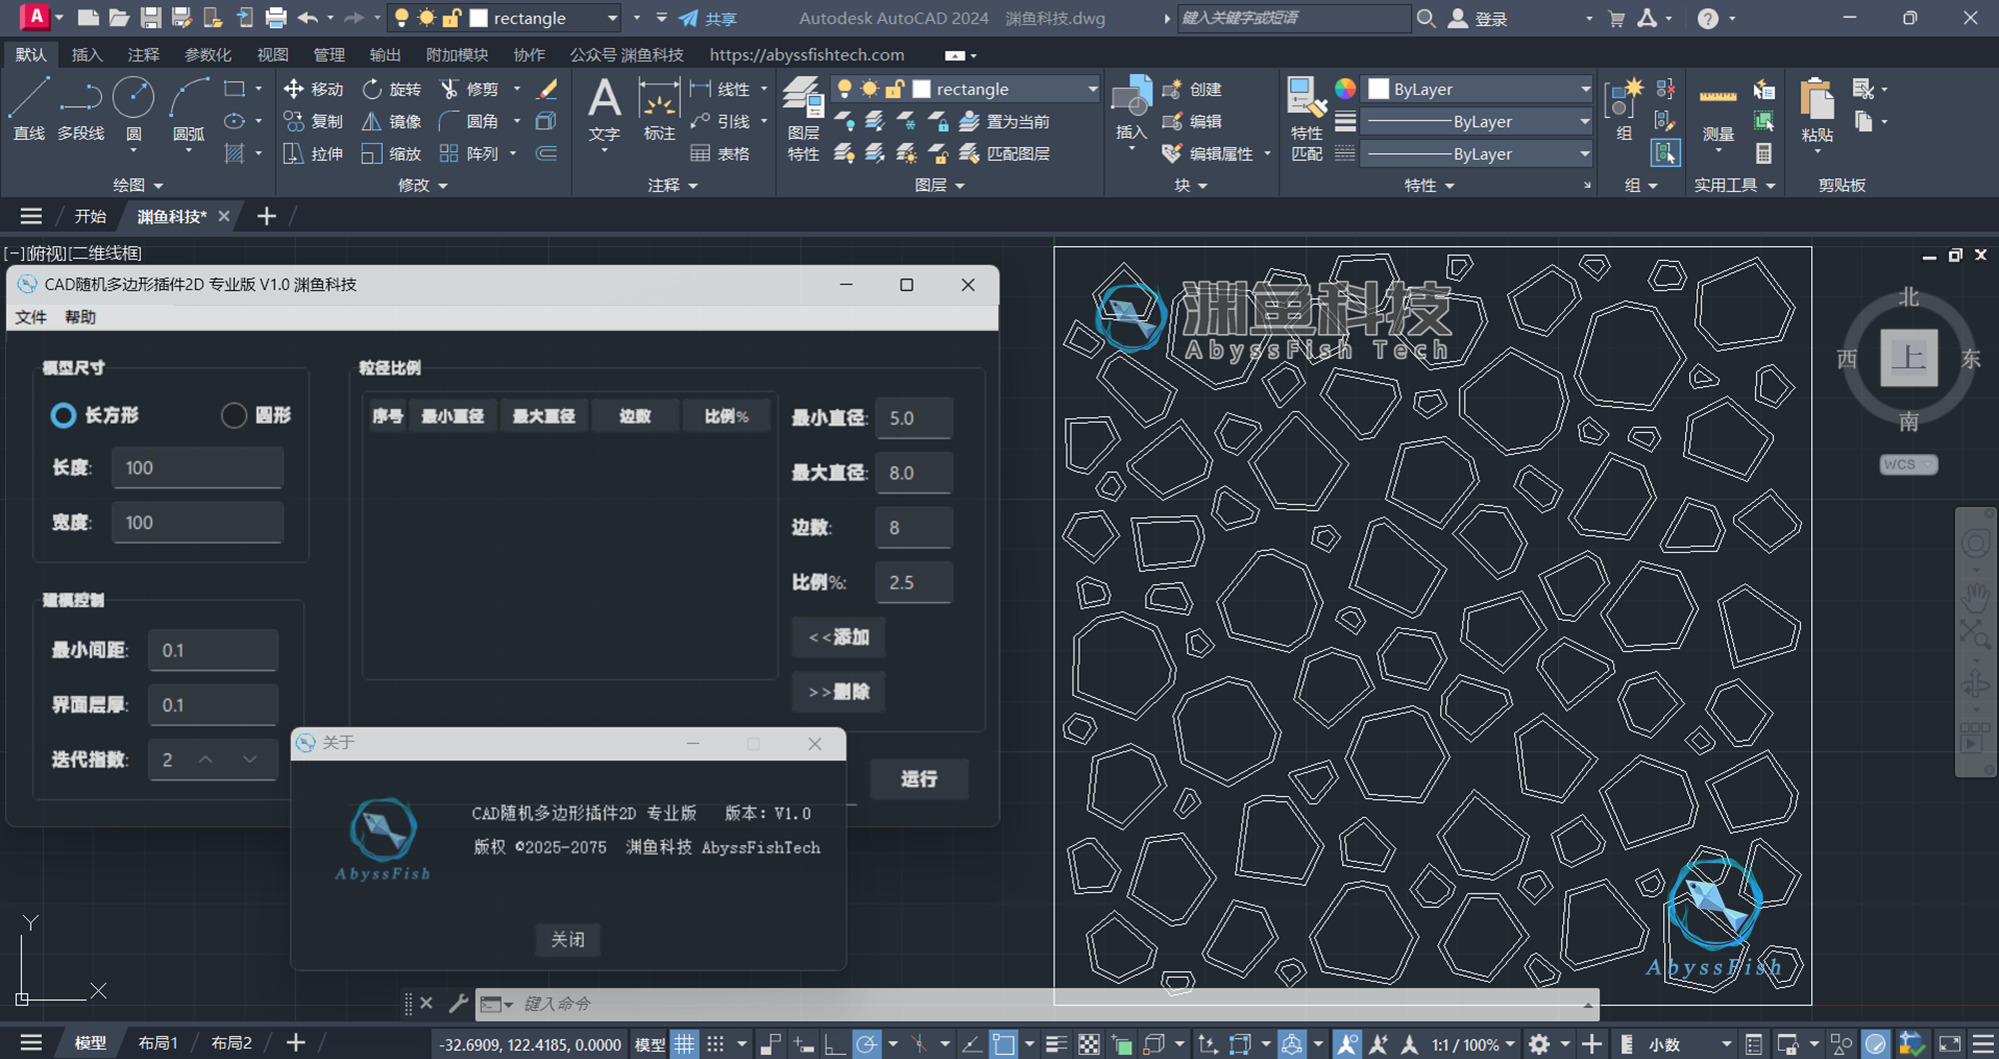Toggle lineweight display in status bar
Screen dimensions: 1999x1059
(1056, 1044)
